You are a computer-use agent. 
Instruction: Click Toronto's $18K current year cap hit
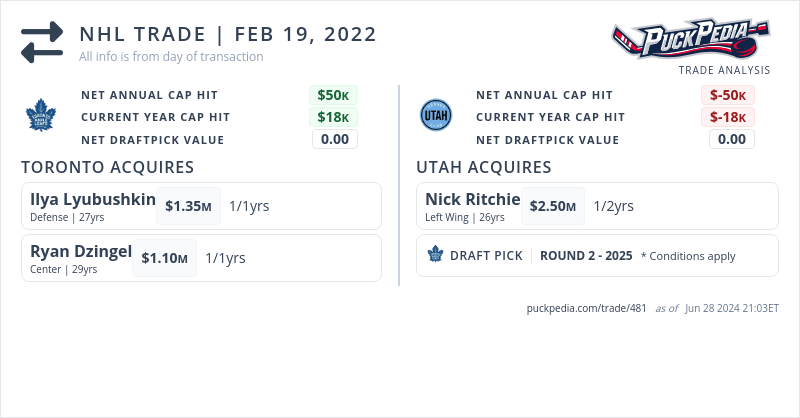(333, 117)
